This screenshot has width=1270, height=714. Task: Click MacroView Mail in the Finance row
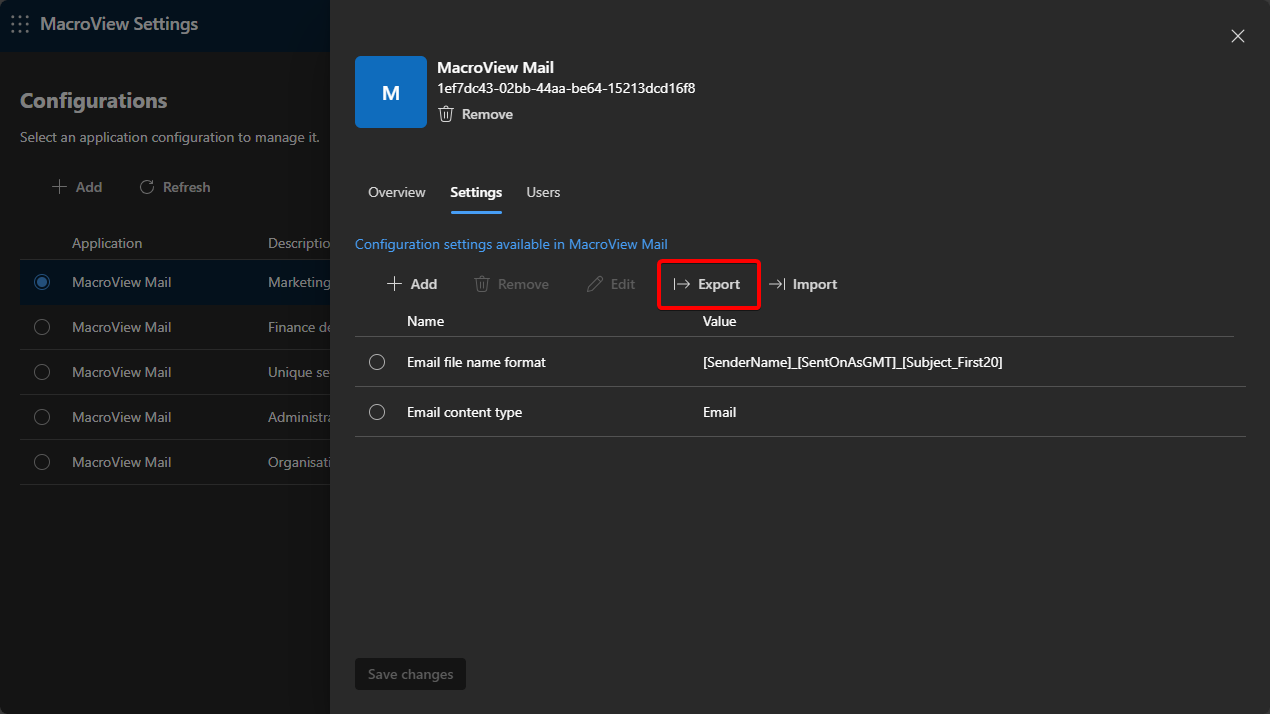[122, 327]
